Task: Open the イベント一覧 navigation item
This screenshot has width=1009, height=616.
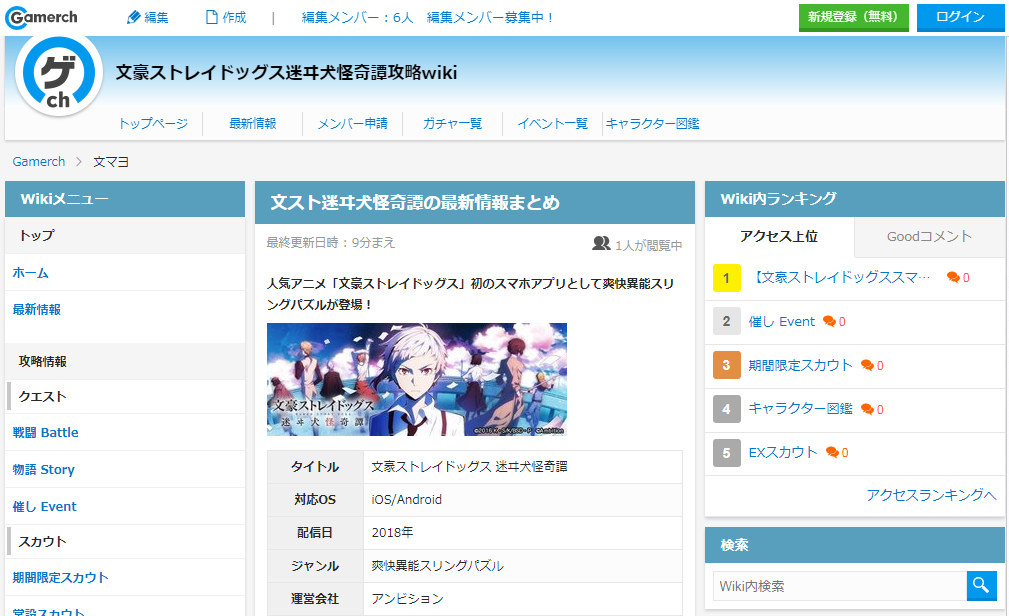Action: coord(552,124)
